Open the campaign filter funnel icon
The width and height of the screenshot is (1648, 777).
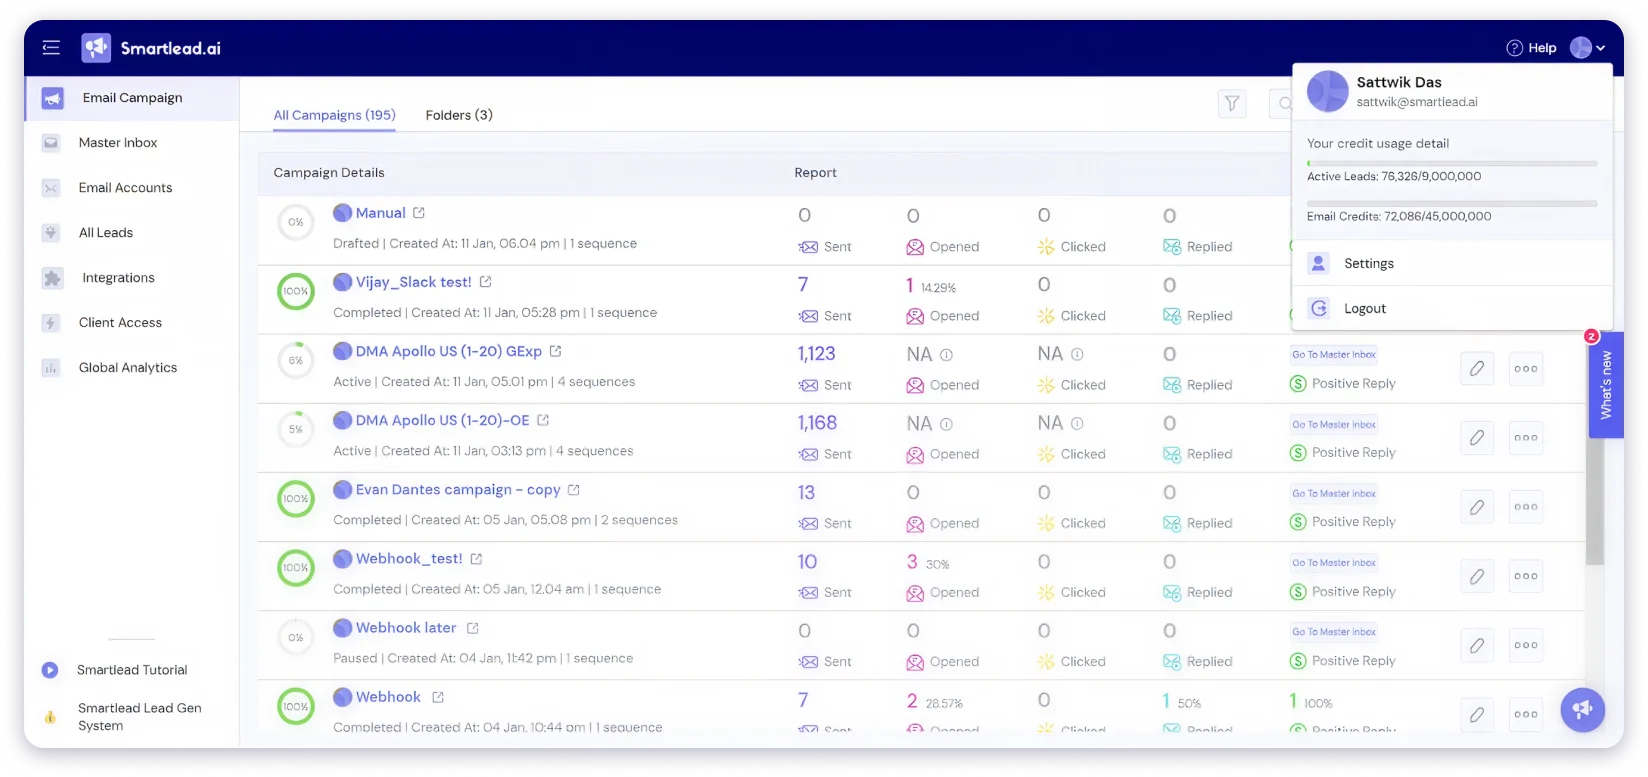pyautogui.click(x=1232, y=103)
